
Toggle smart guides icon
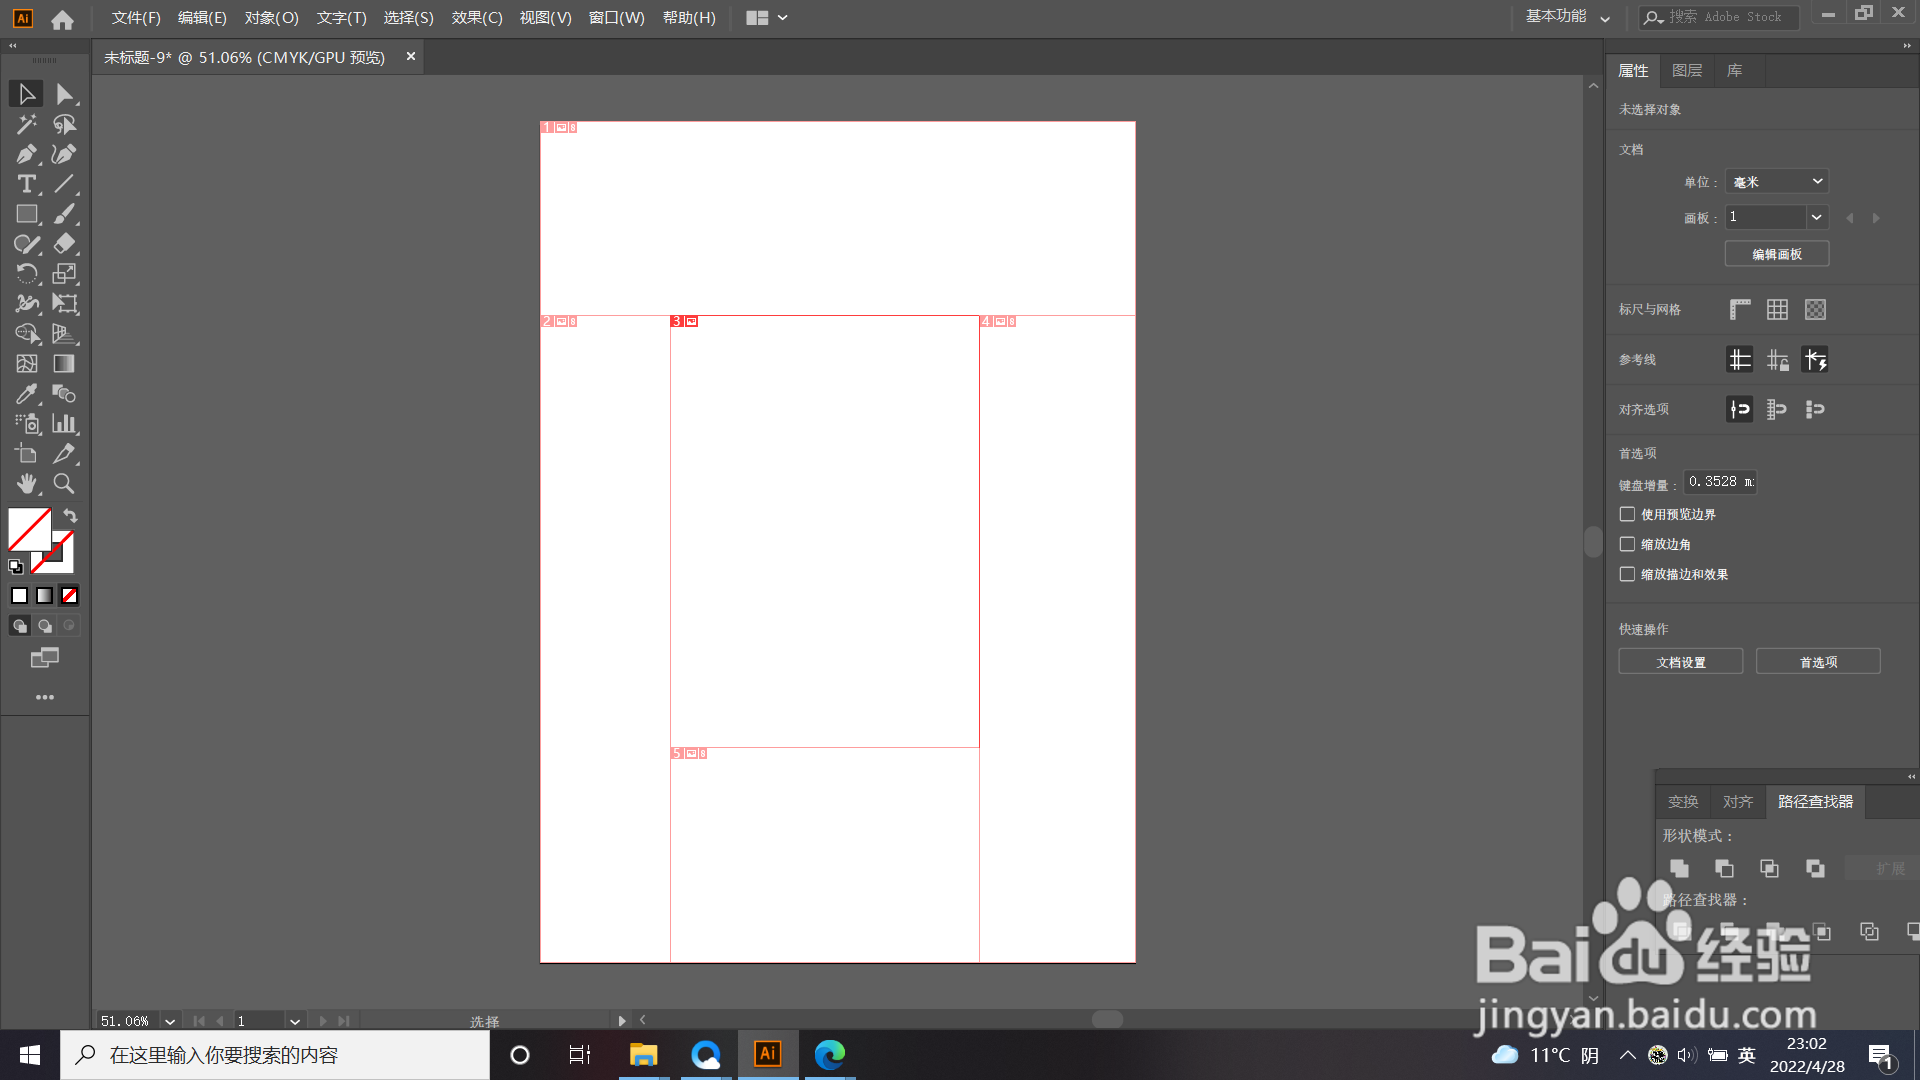coord(1815,360)
